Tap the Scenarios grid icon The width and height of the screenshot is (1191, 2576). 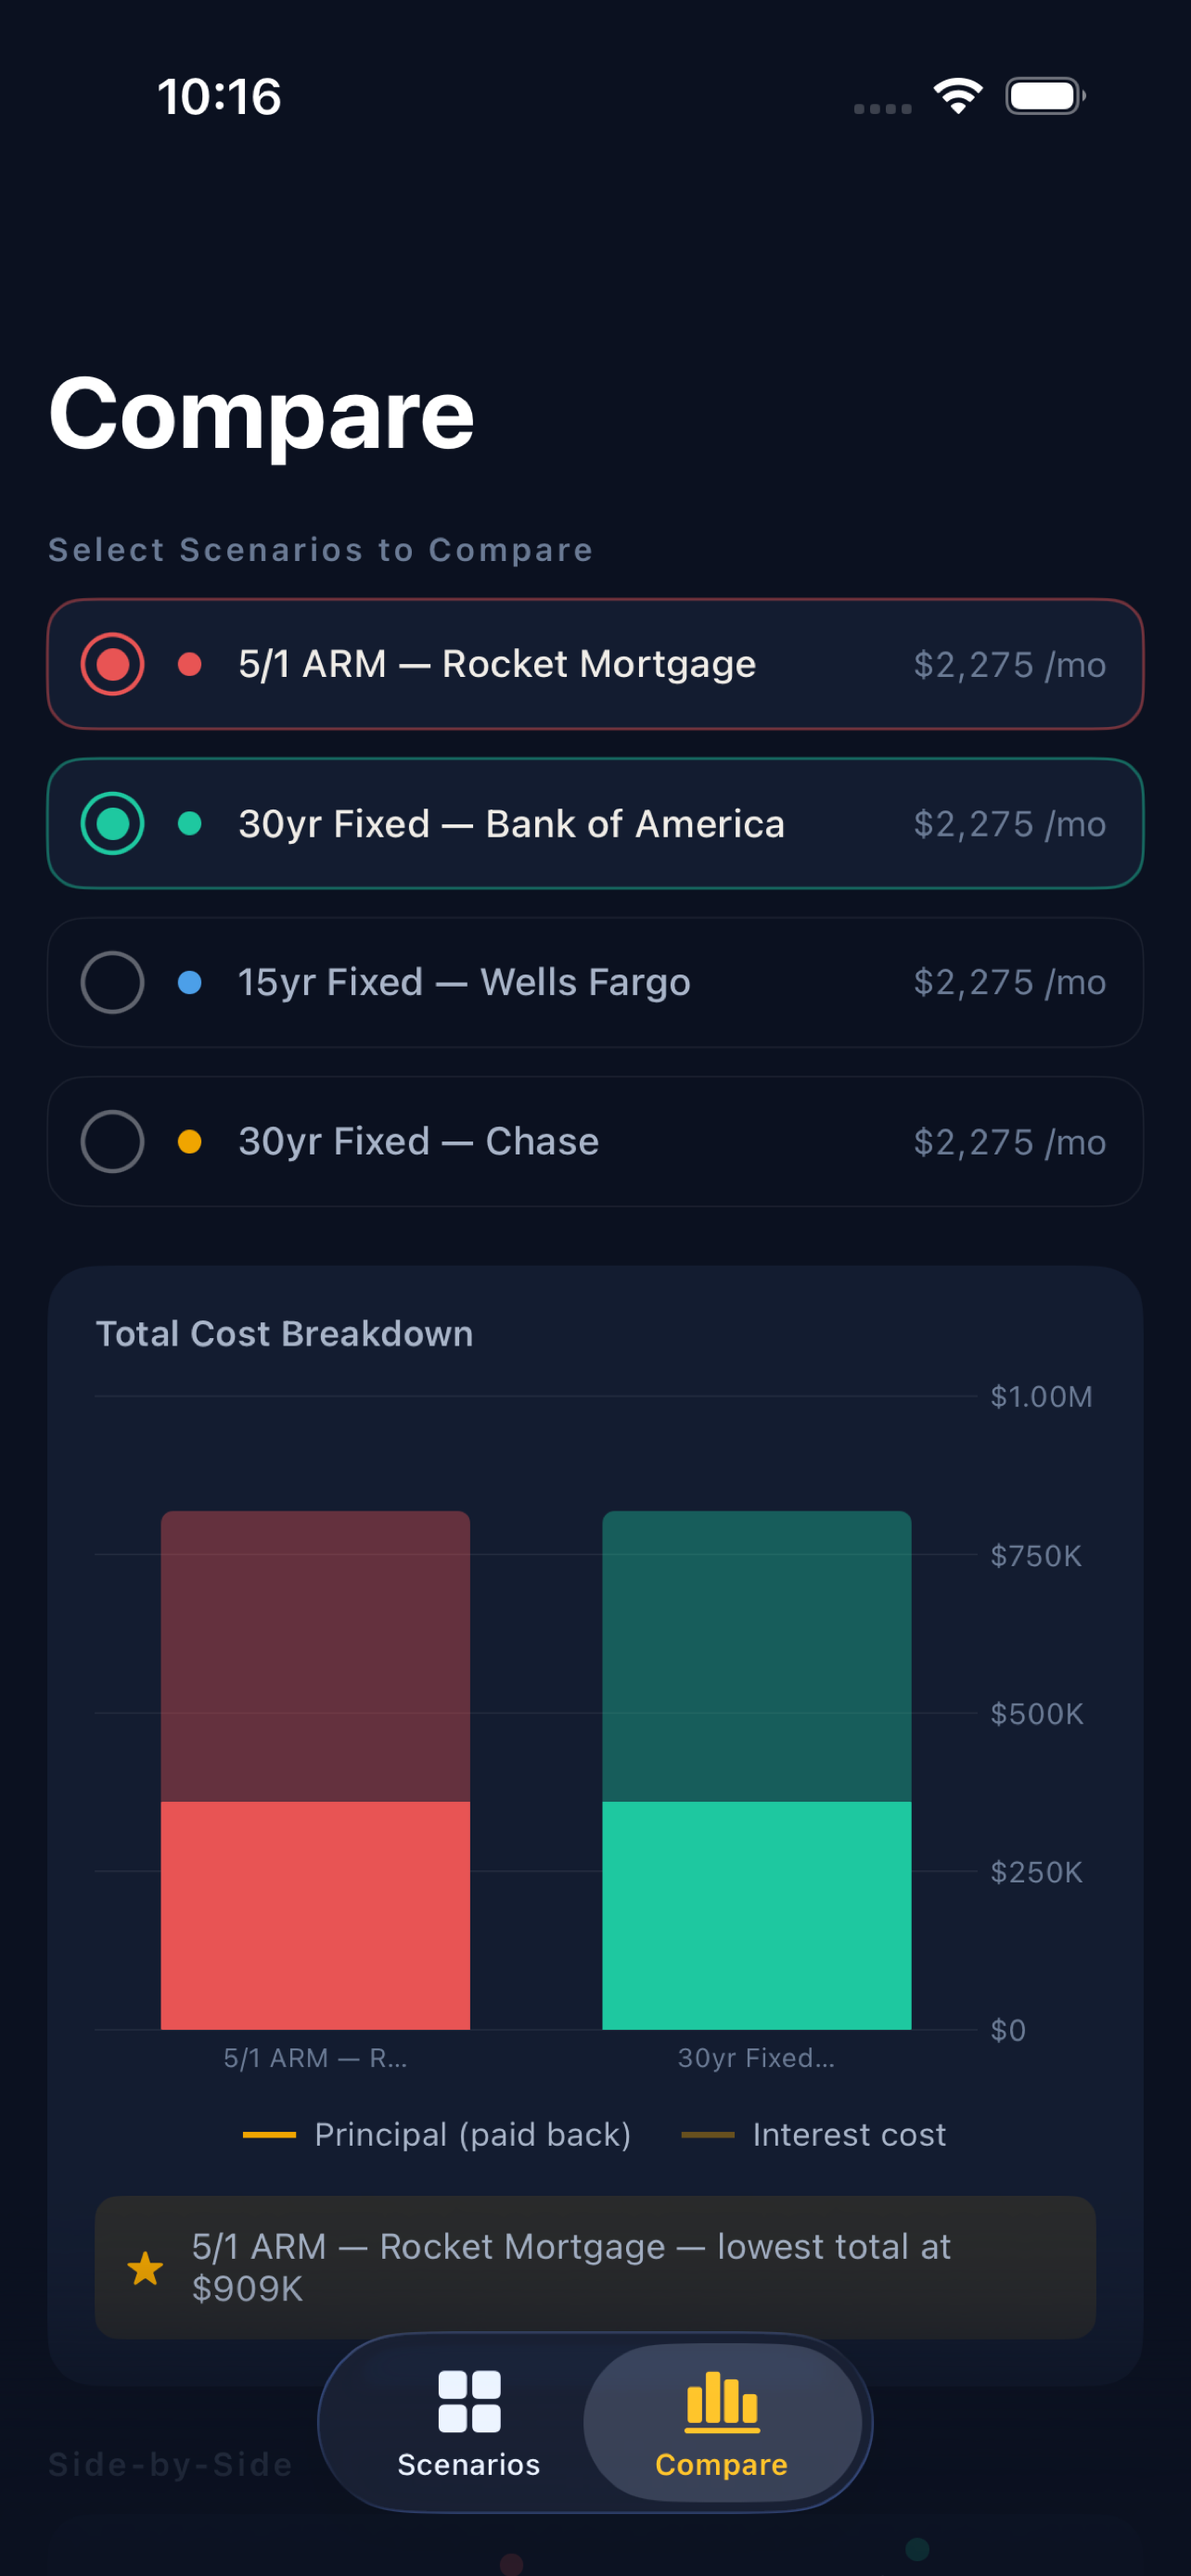coord(469,2401)
